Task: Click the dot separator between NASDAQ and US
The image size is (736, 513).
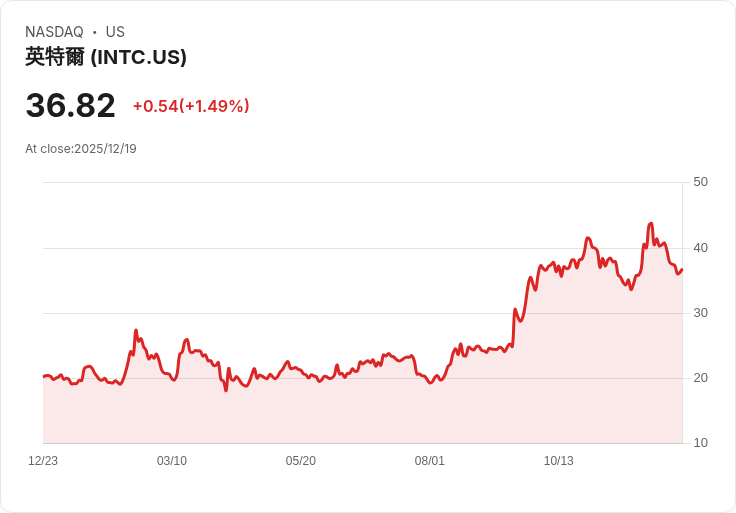Action: (x=95, y=32)
